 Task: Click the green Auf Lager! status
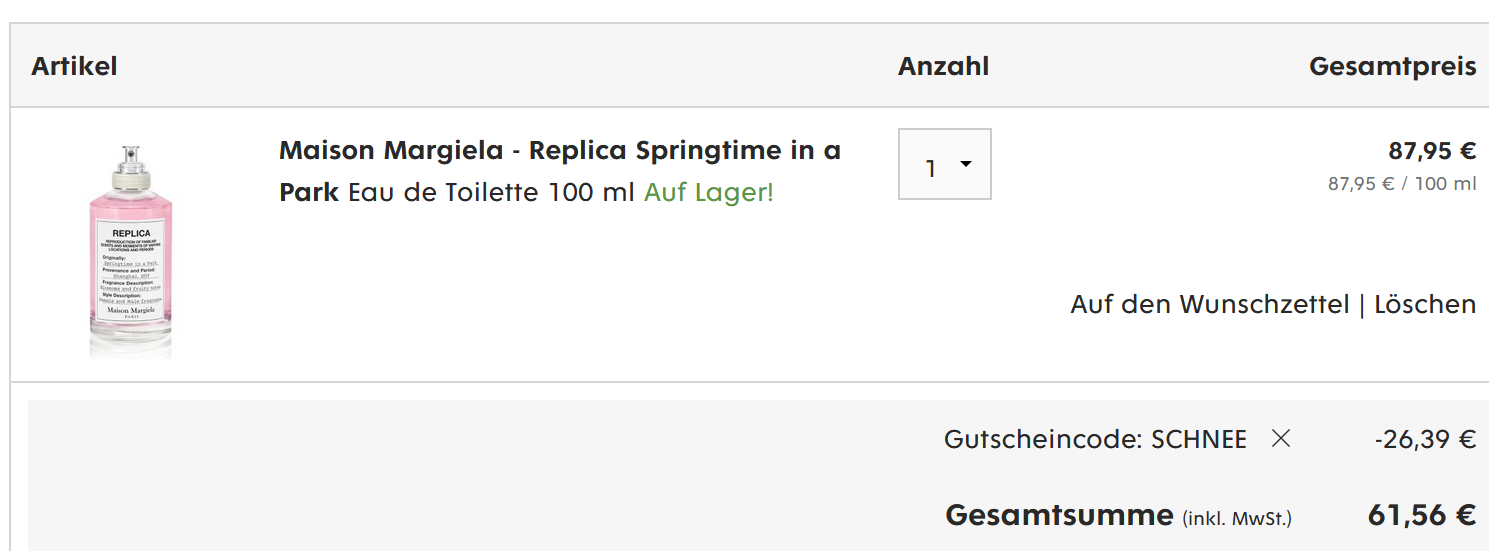tap(708, 192)
